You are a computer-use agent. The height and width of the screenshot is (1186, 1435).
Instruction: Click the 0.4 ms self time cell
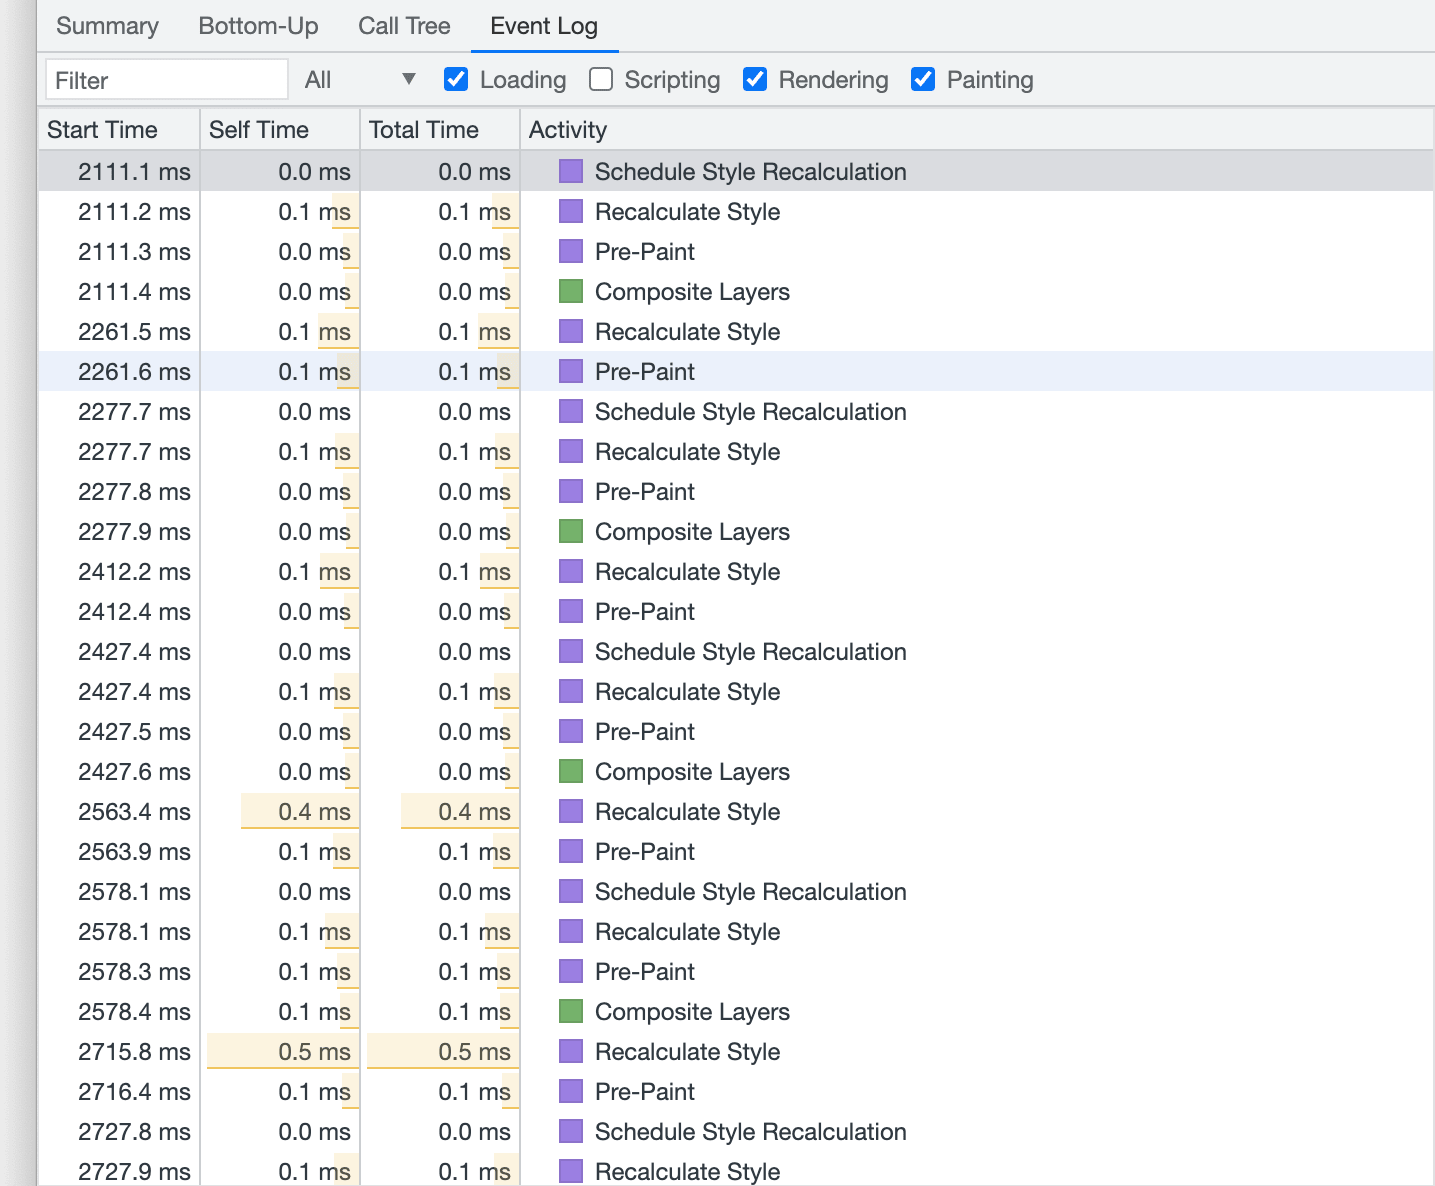click(x=280, y=812)
